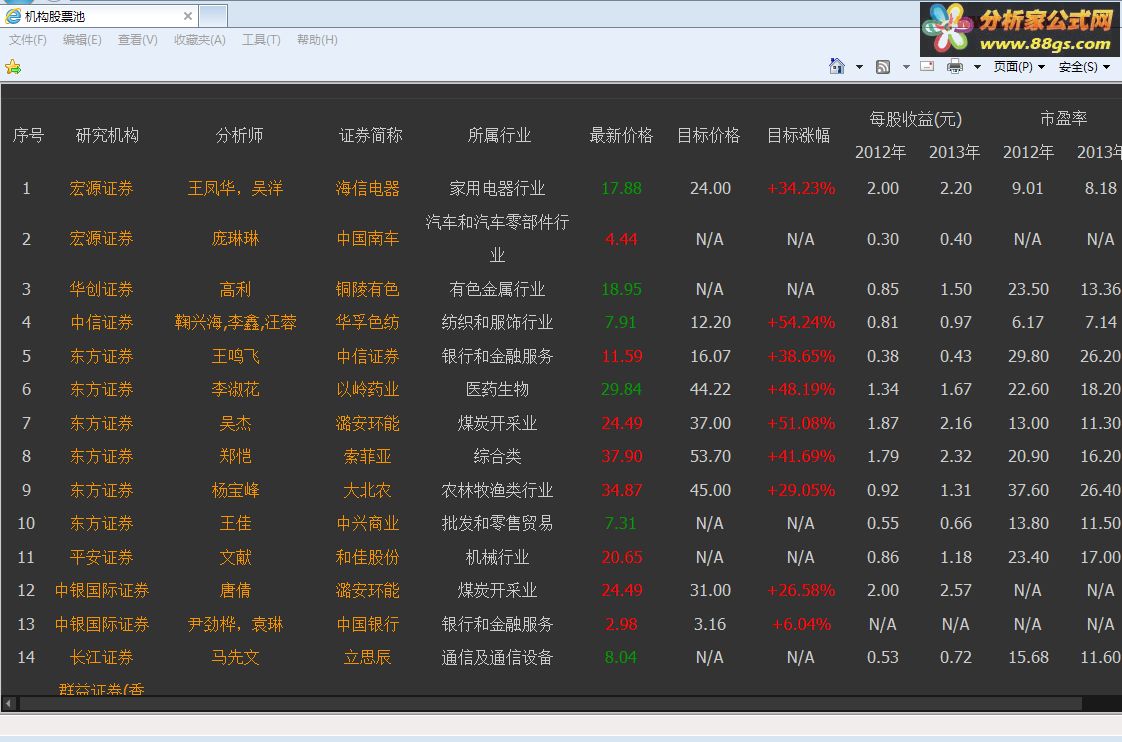Viewport: 1122px width, 742px height.
Task: Click the 目标涨幅 column header
Action: [799, 135]
